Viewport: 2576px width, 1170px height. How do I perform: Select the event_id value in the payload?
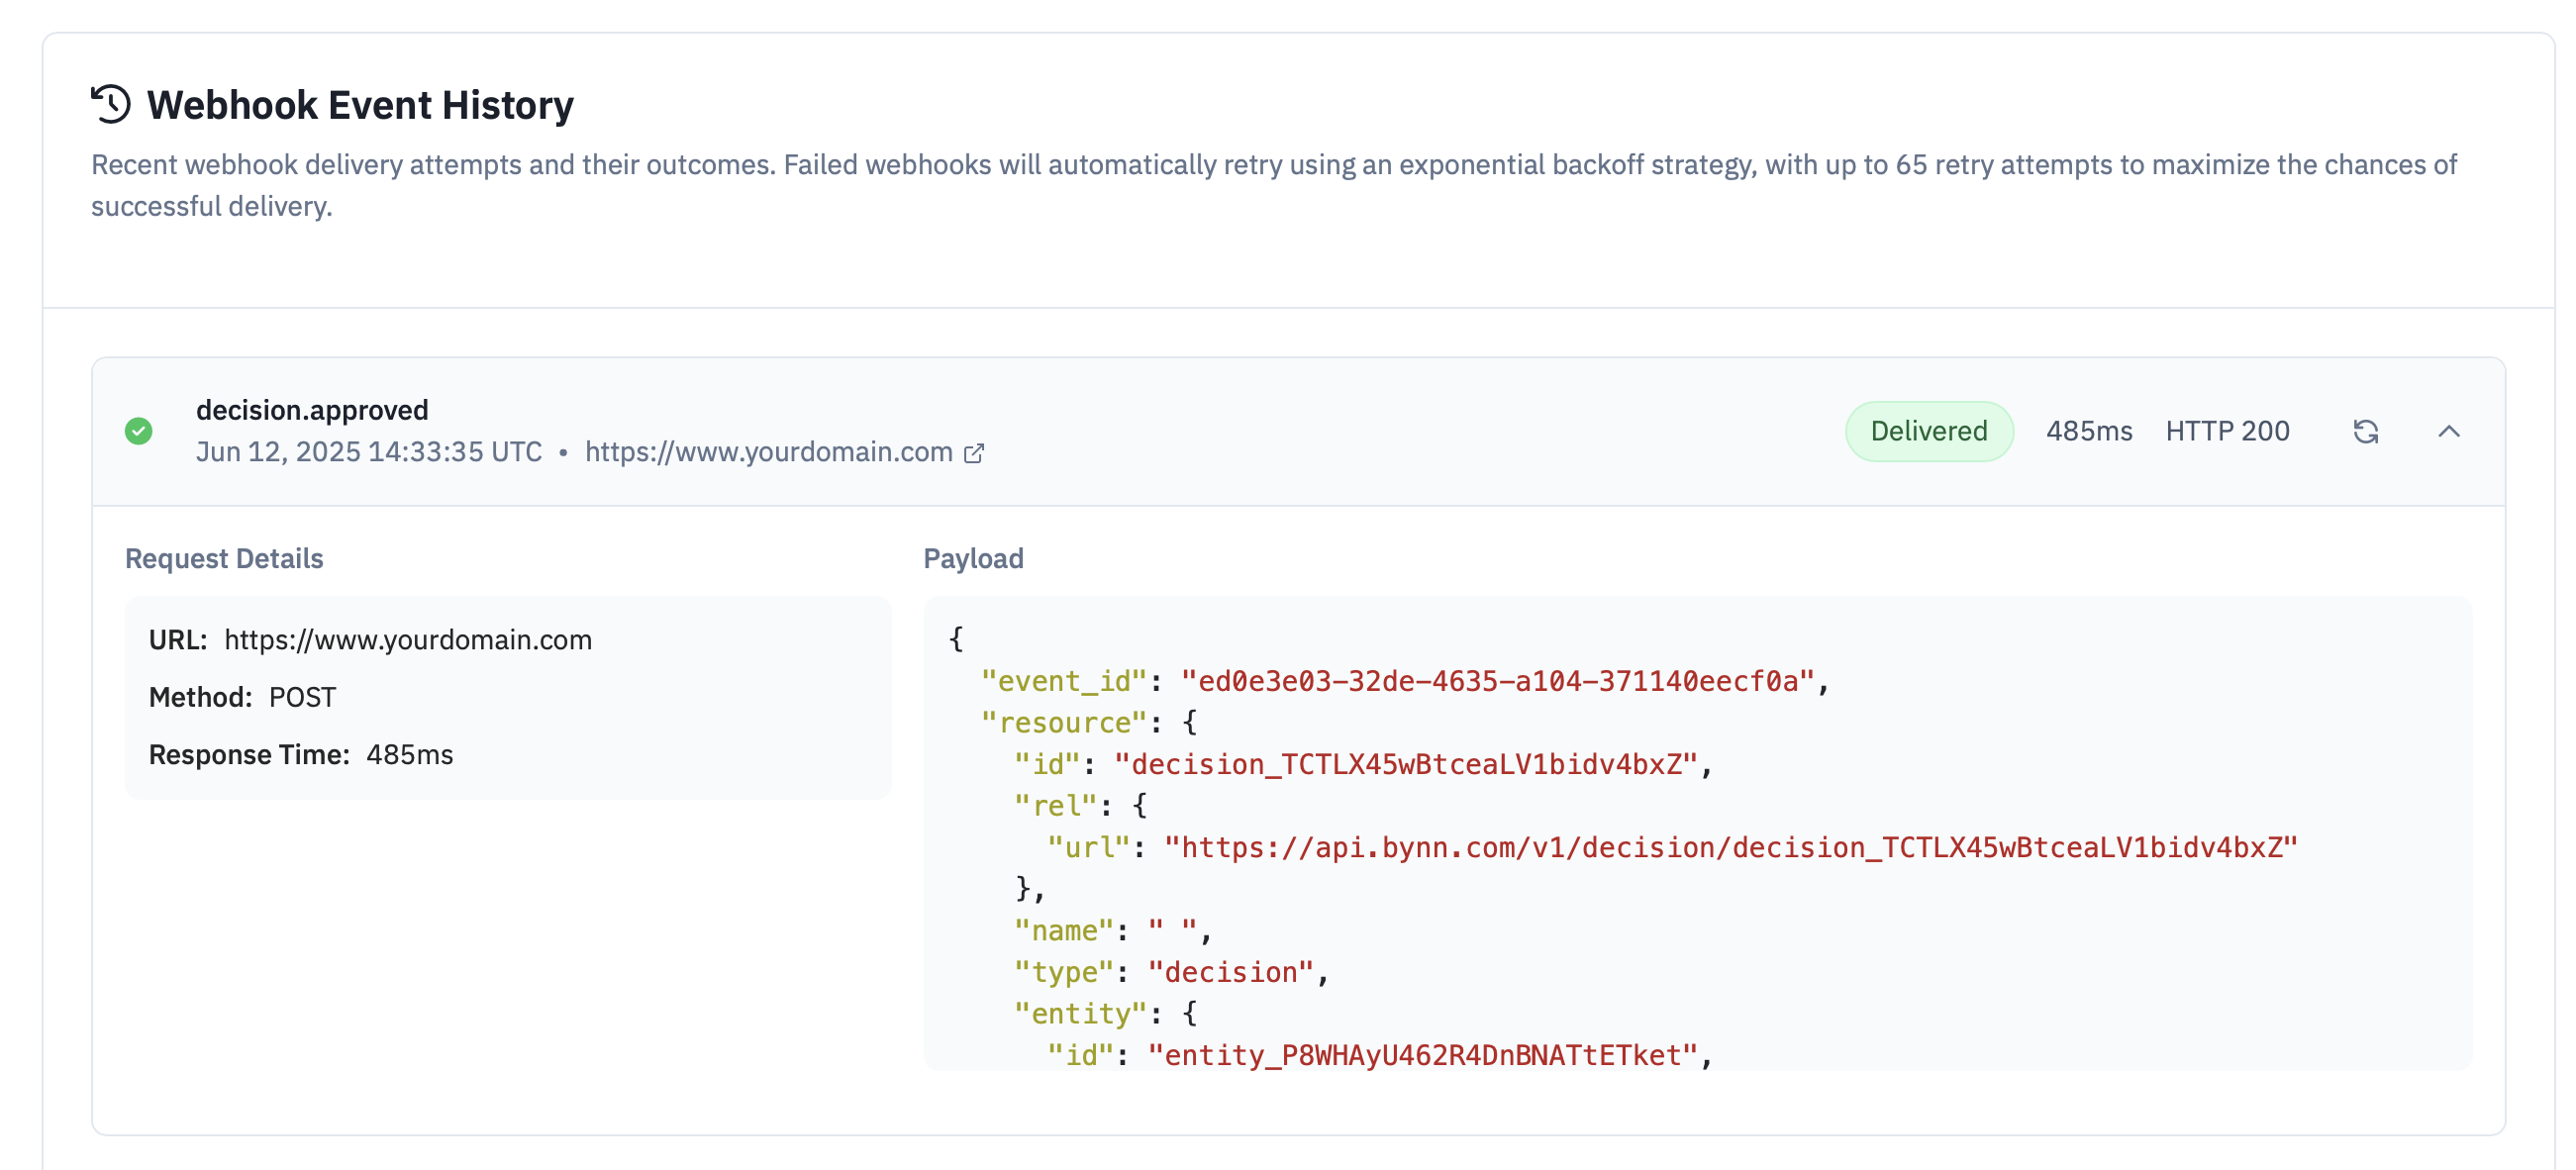pyautogui.click(x=1498, y=682)
